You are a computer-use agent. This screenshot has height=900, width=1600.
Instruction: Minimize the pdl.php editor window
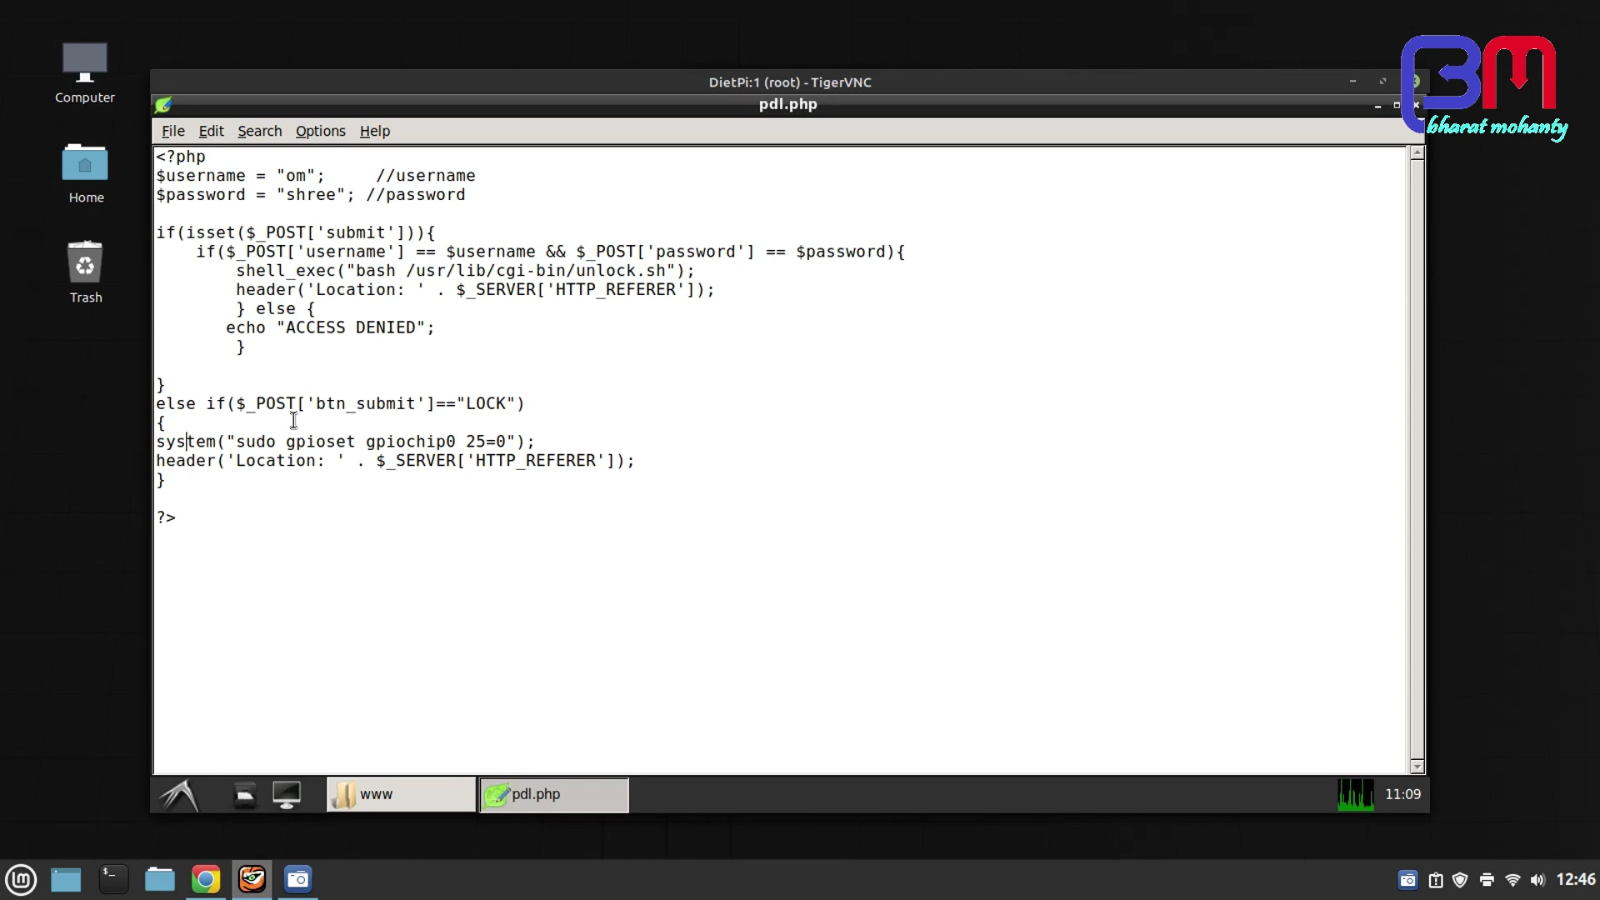(1378, 105)
